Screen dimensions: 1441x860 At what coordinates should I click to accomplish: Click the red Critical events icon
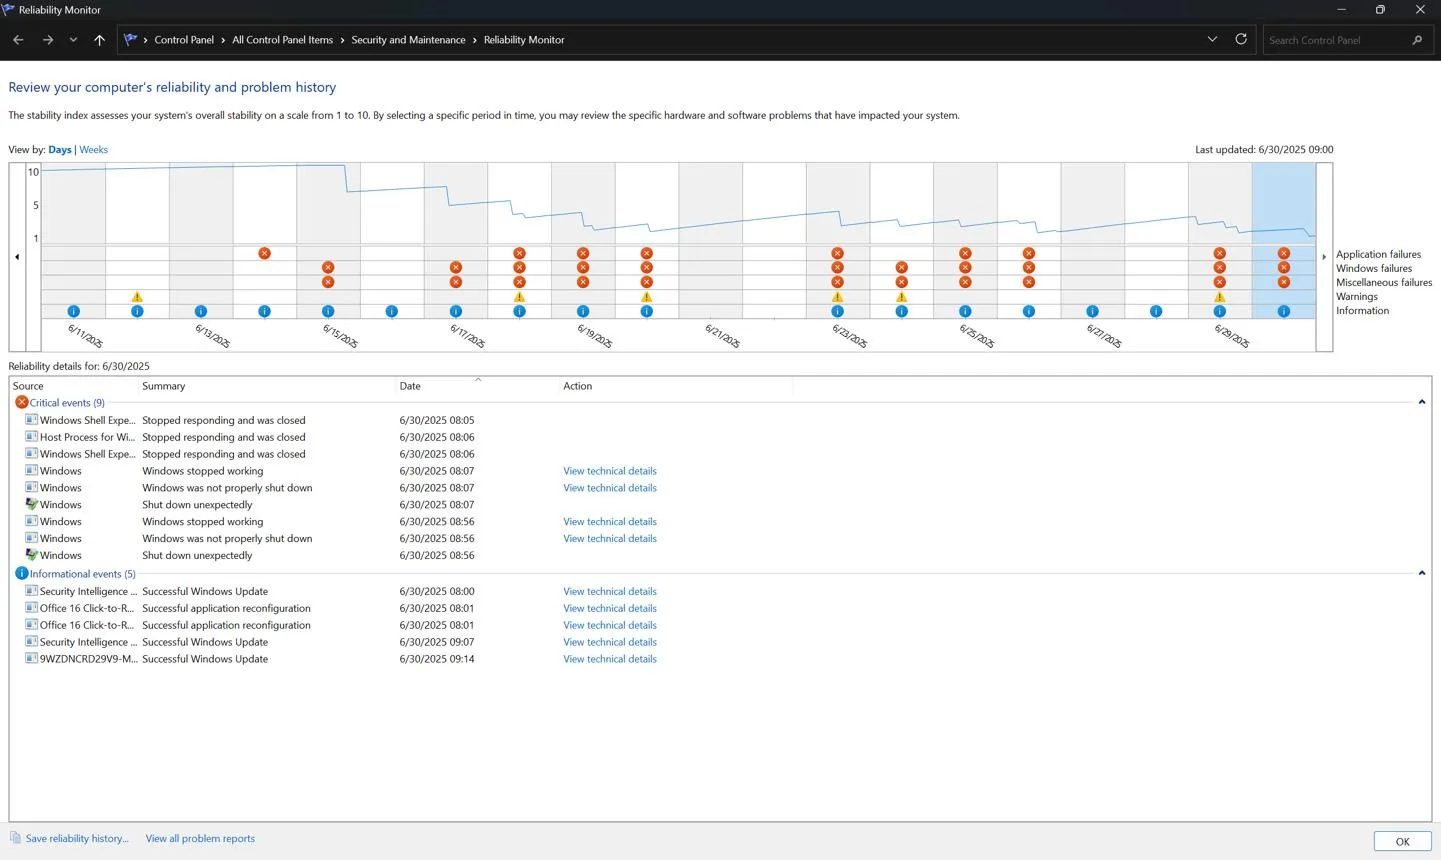(x=21, y=402)
